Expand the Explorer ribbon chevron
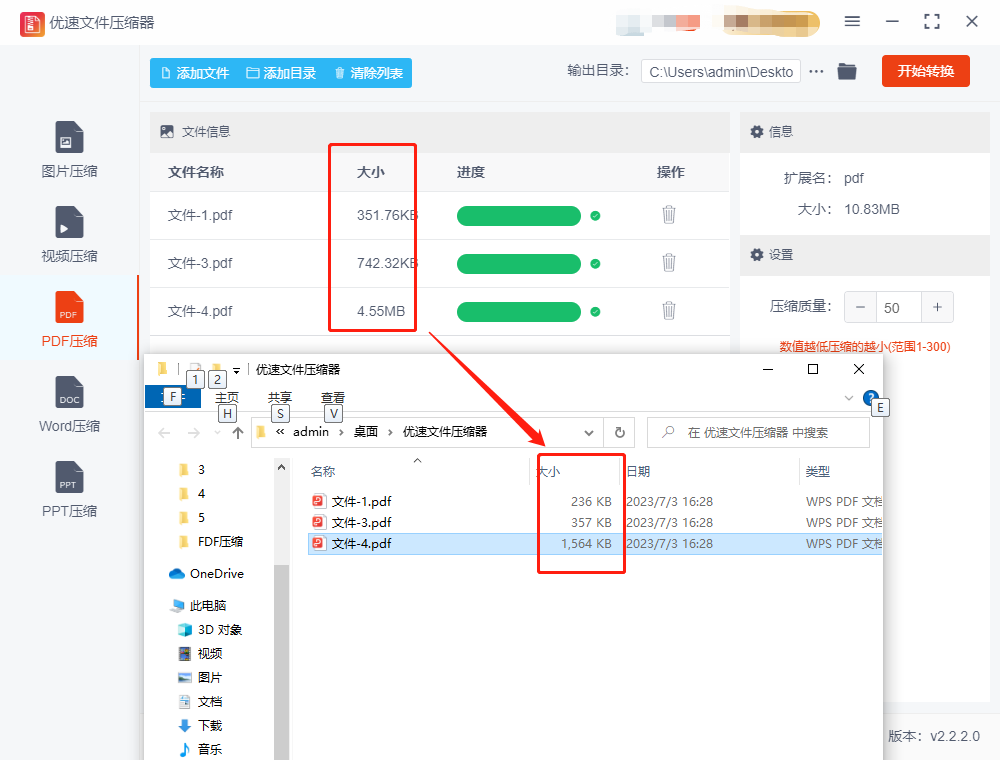This screenshot has height=760, width=1000. pos(849,398)
